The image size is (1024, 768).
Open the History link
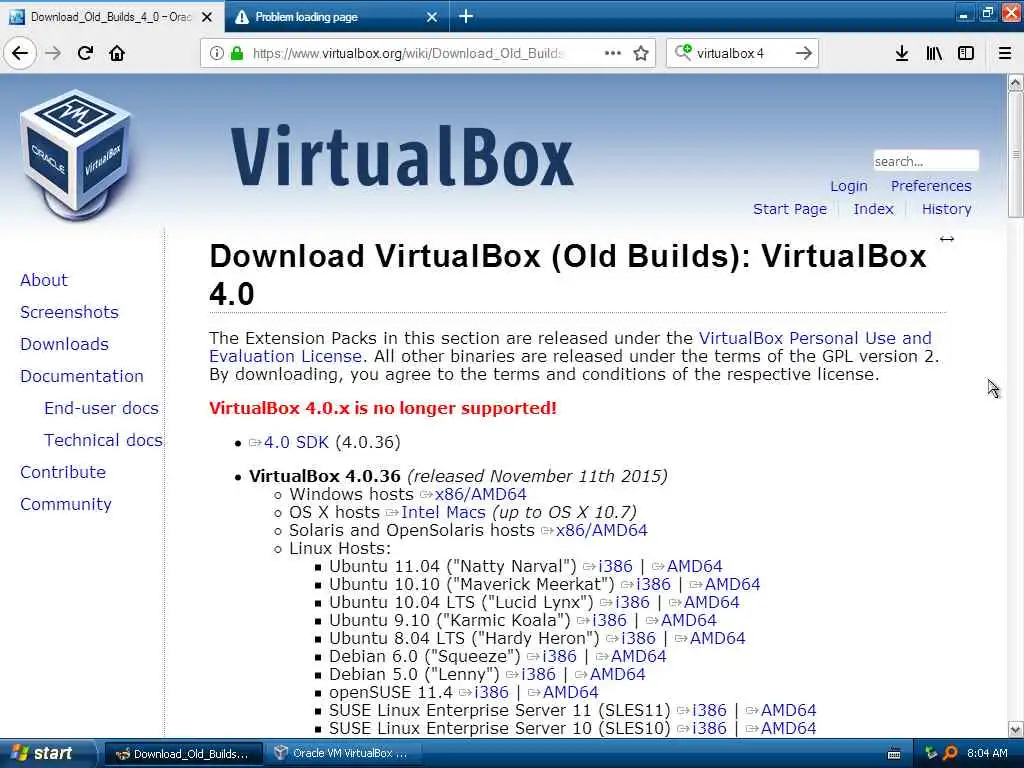[946, 209]
